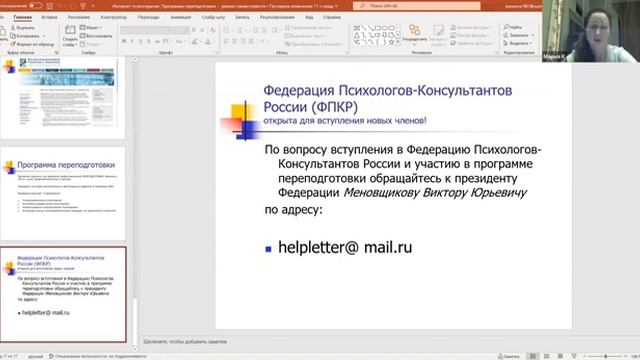
Task: Toggle text shadow formatting
Action: (149, 41)
